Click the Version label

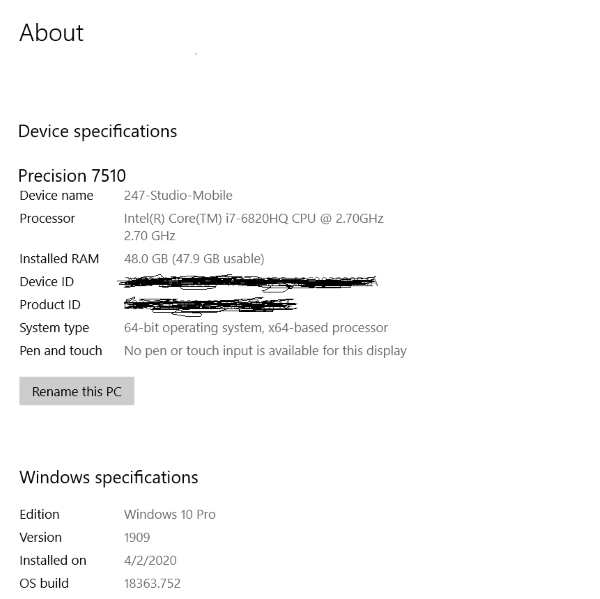41,537
